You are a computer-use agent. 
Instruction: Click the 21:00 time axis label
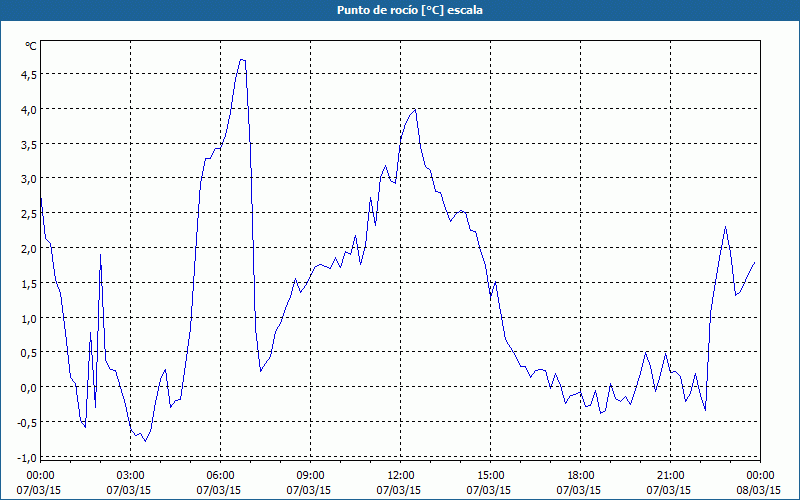pyautogui.click(x=670, y=476)
